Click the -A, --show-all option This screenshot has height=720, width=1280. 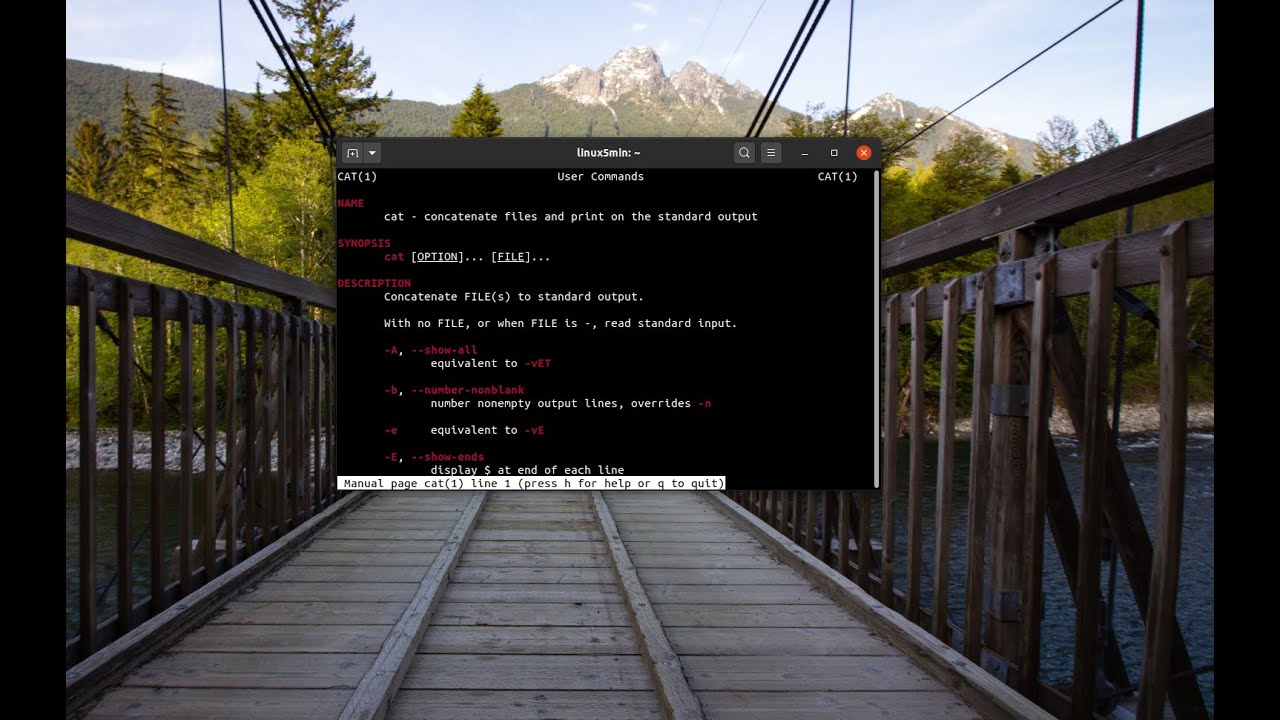[x=431, y=350]
